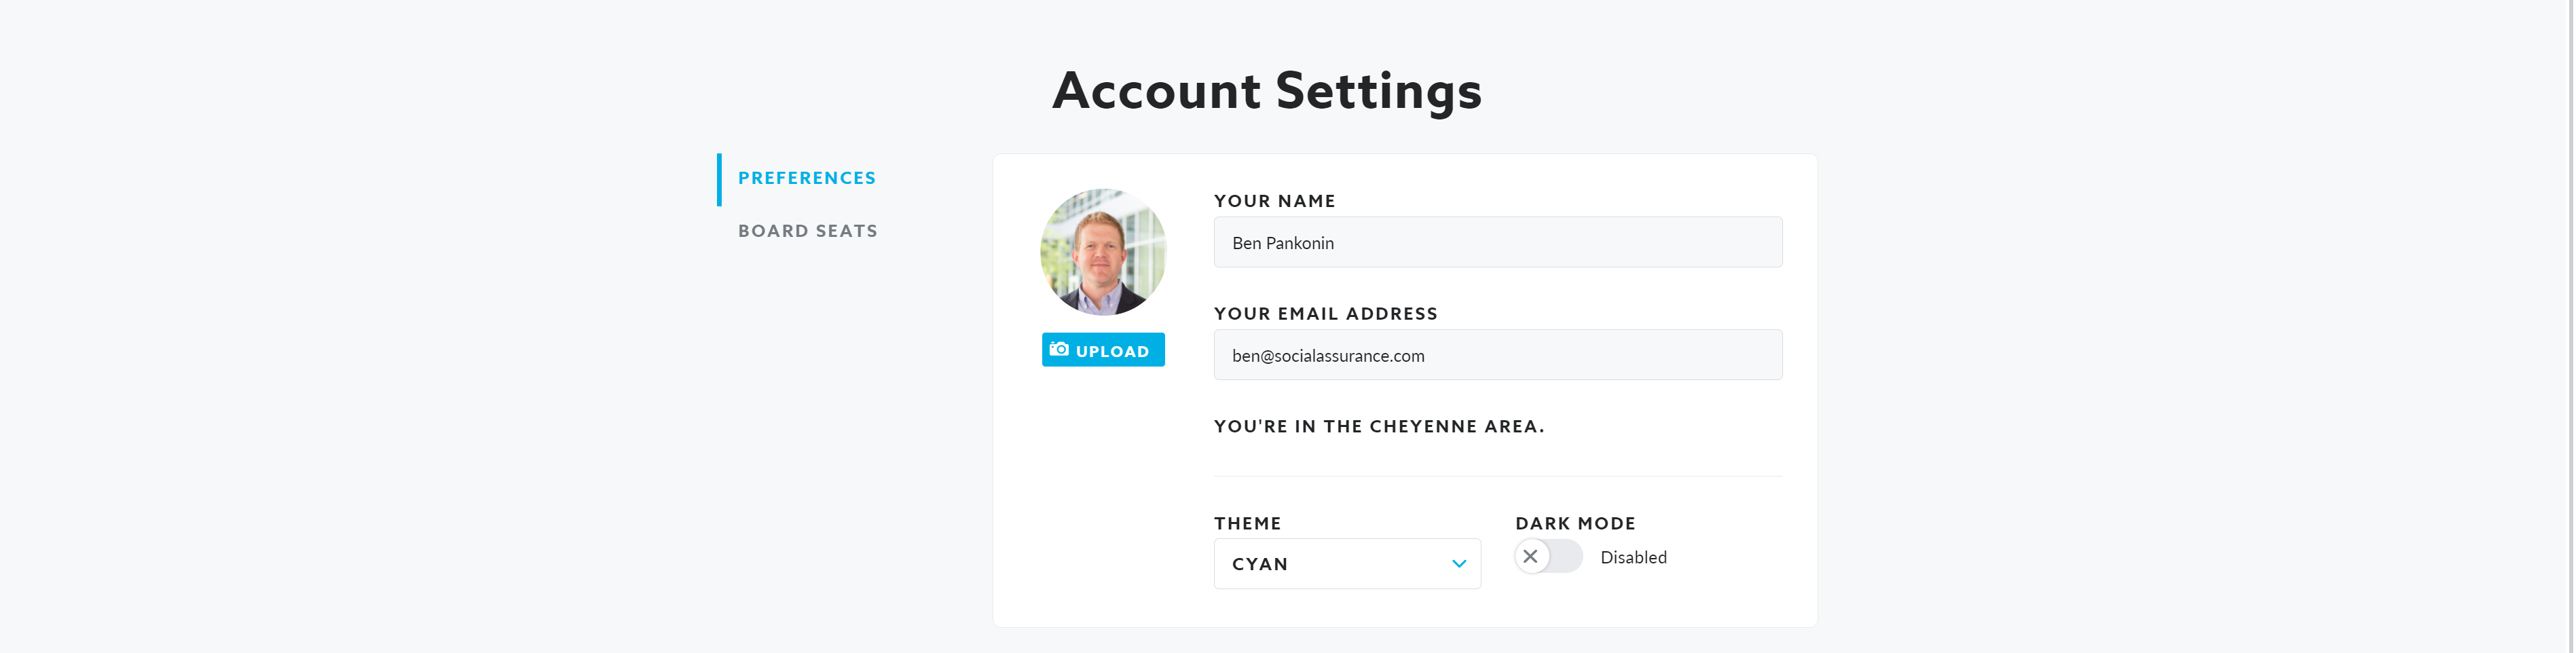Viewport: 2576px width, 653px height.
Task: Click Ben Pankonin's profile photo
Action: [x=1103, y=252]
